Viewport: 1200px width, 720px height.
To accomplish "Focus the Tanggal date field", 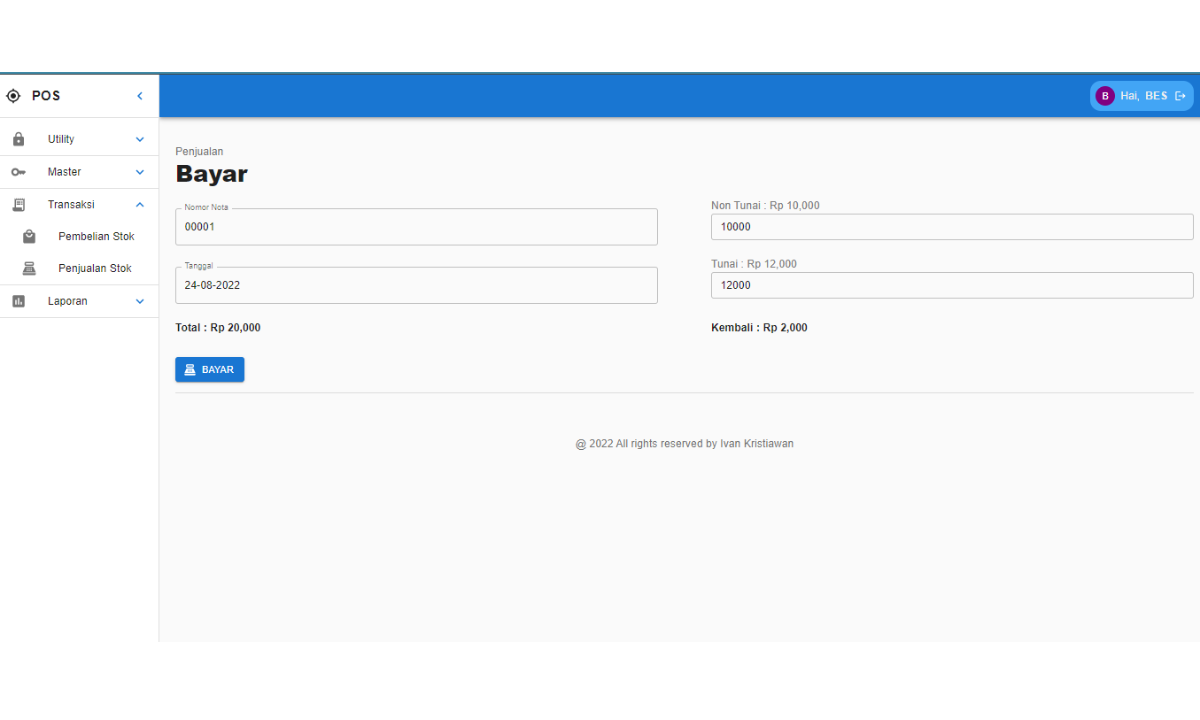I will (416, 285).
